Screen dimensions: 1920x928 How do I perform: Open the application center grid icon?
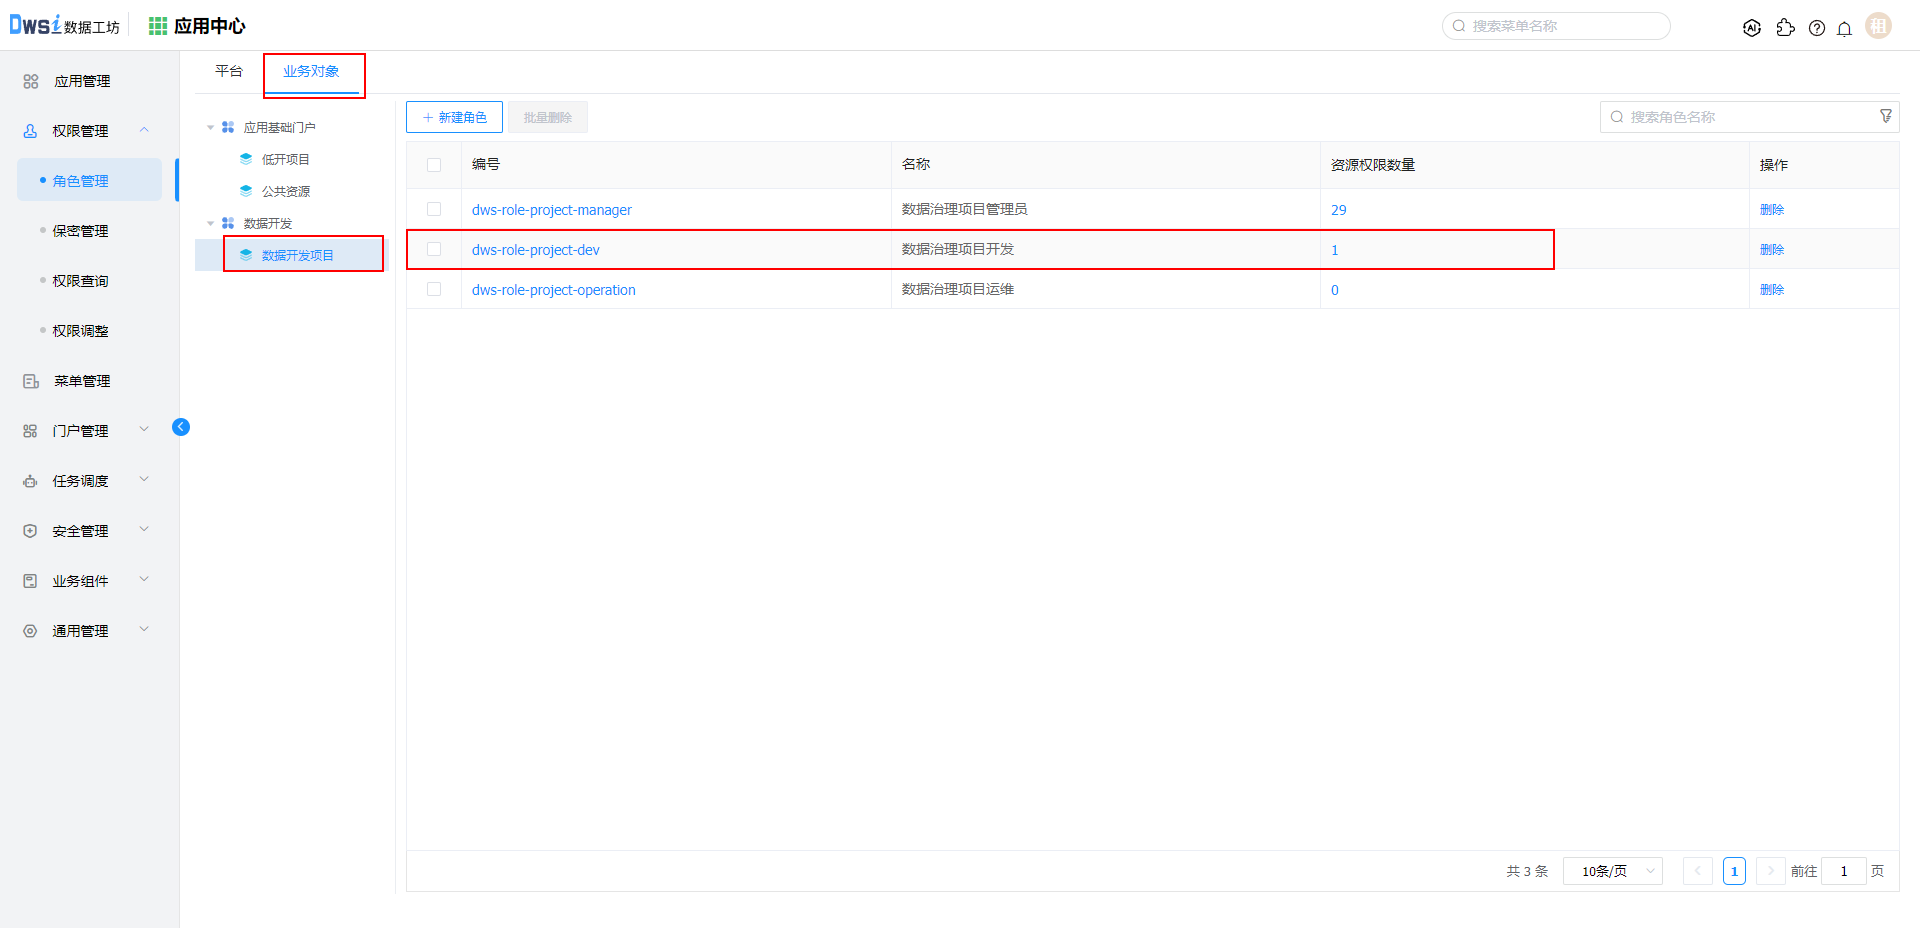click(158, 26)
